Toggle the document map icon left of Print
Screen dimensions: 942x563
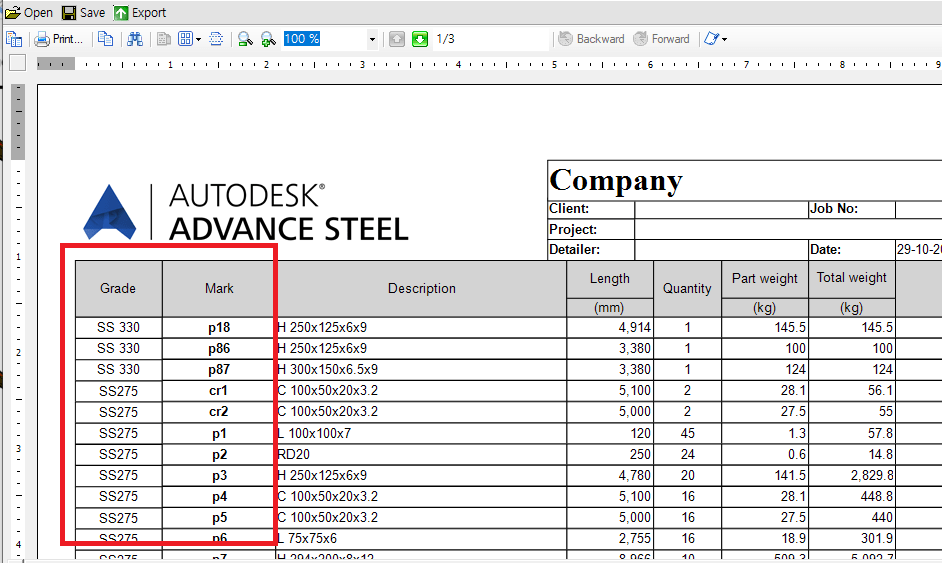[x=14, y=39]
